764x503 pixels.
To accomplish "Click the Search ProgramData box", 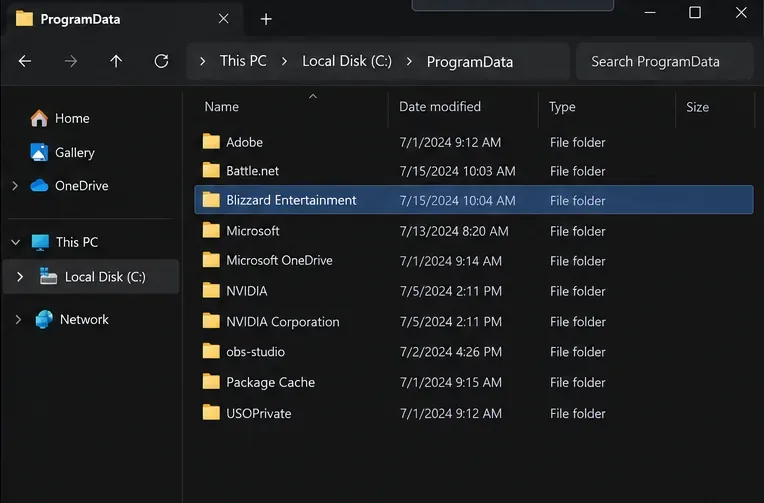I will coord(665,61).
